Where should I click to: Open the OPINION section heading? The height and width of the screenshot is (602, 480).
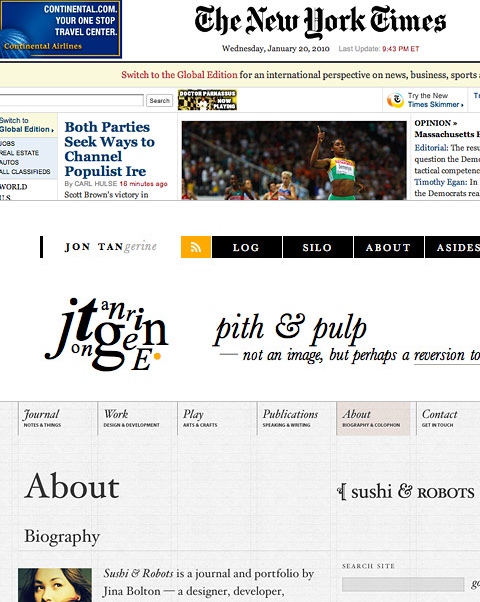435,123
